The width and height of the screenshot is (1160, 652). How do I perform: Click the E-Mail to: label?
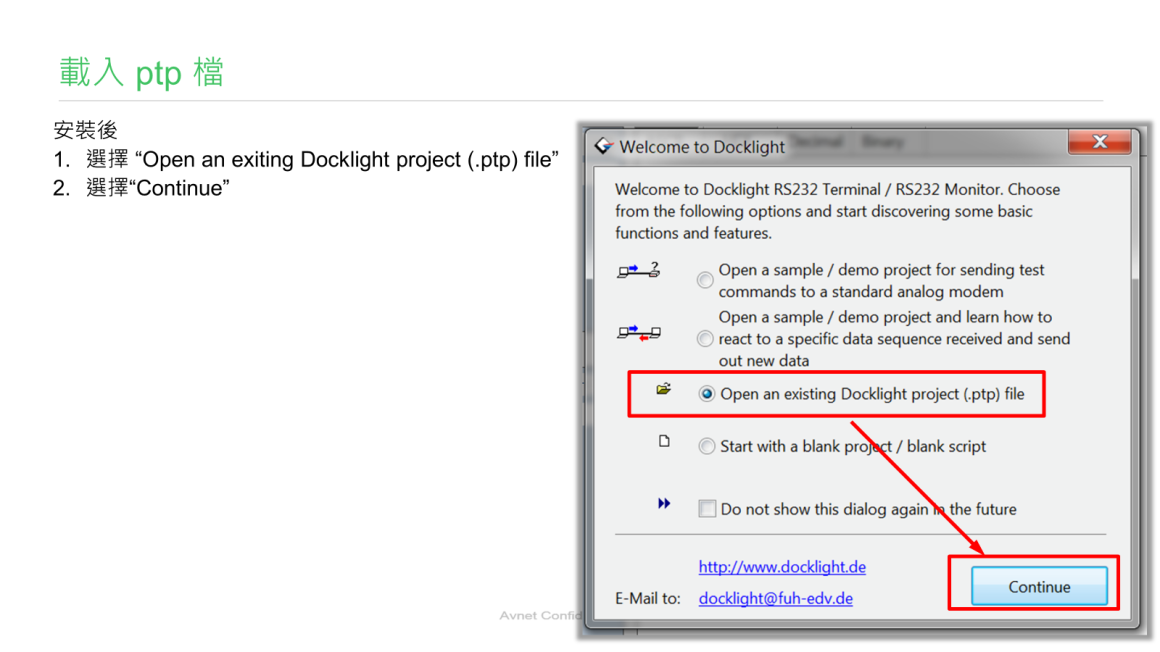pyautogui.click(x=647, y=599)
